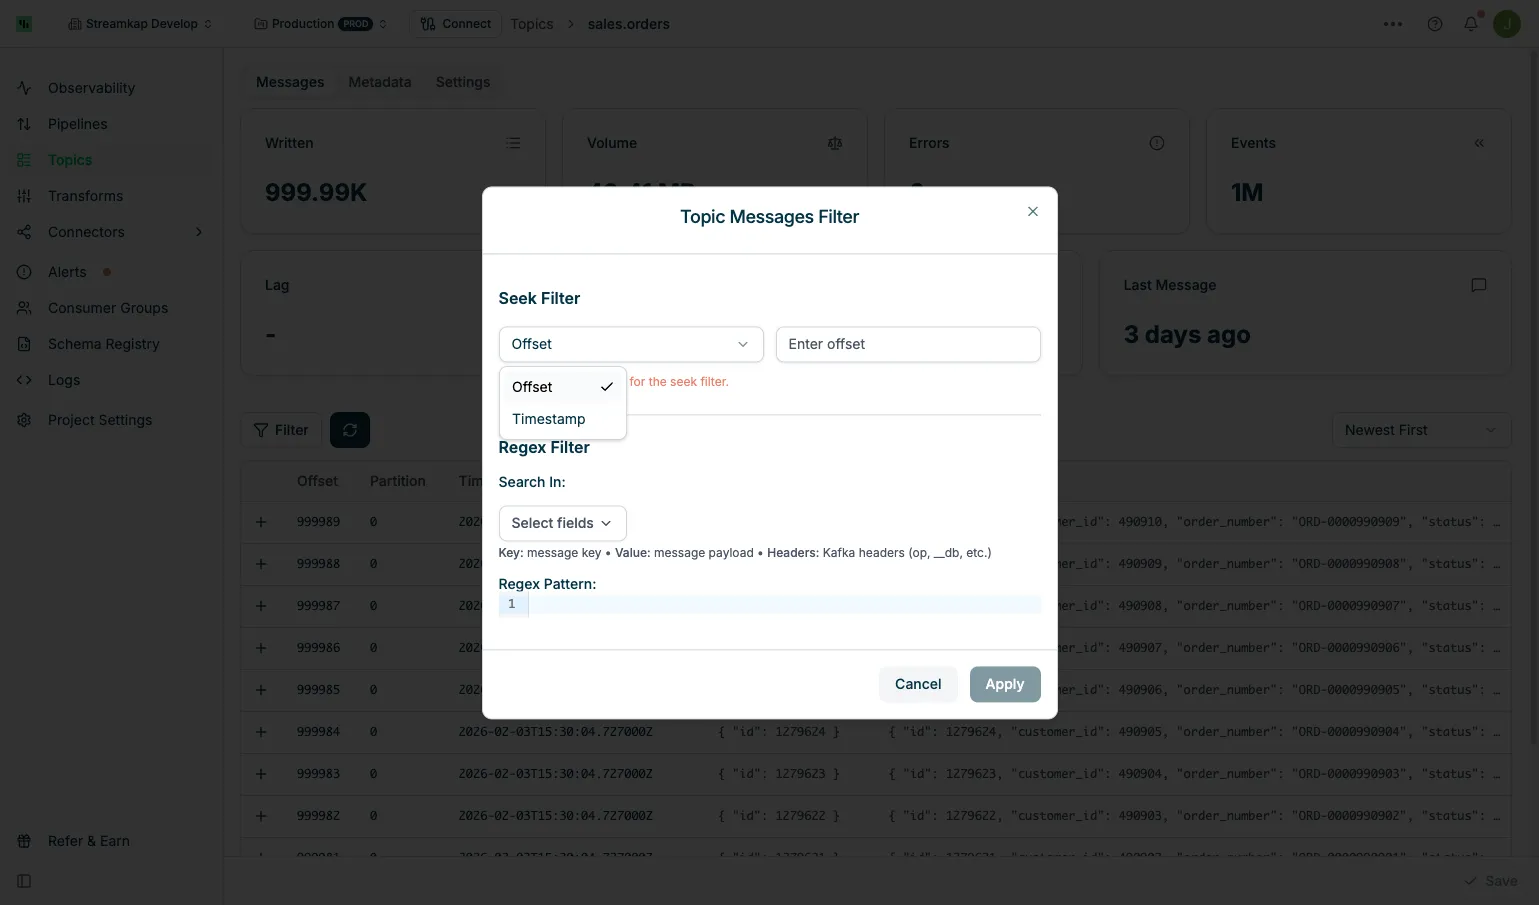
Task: Open the three-dot more options menu
Action: [1393, 24]
